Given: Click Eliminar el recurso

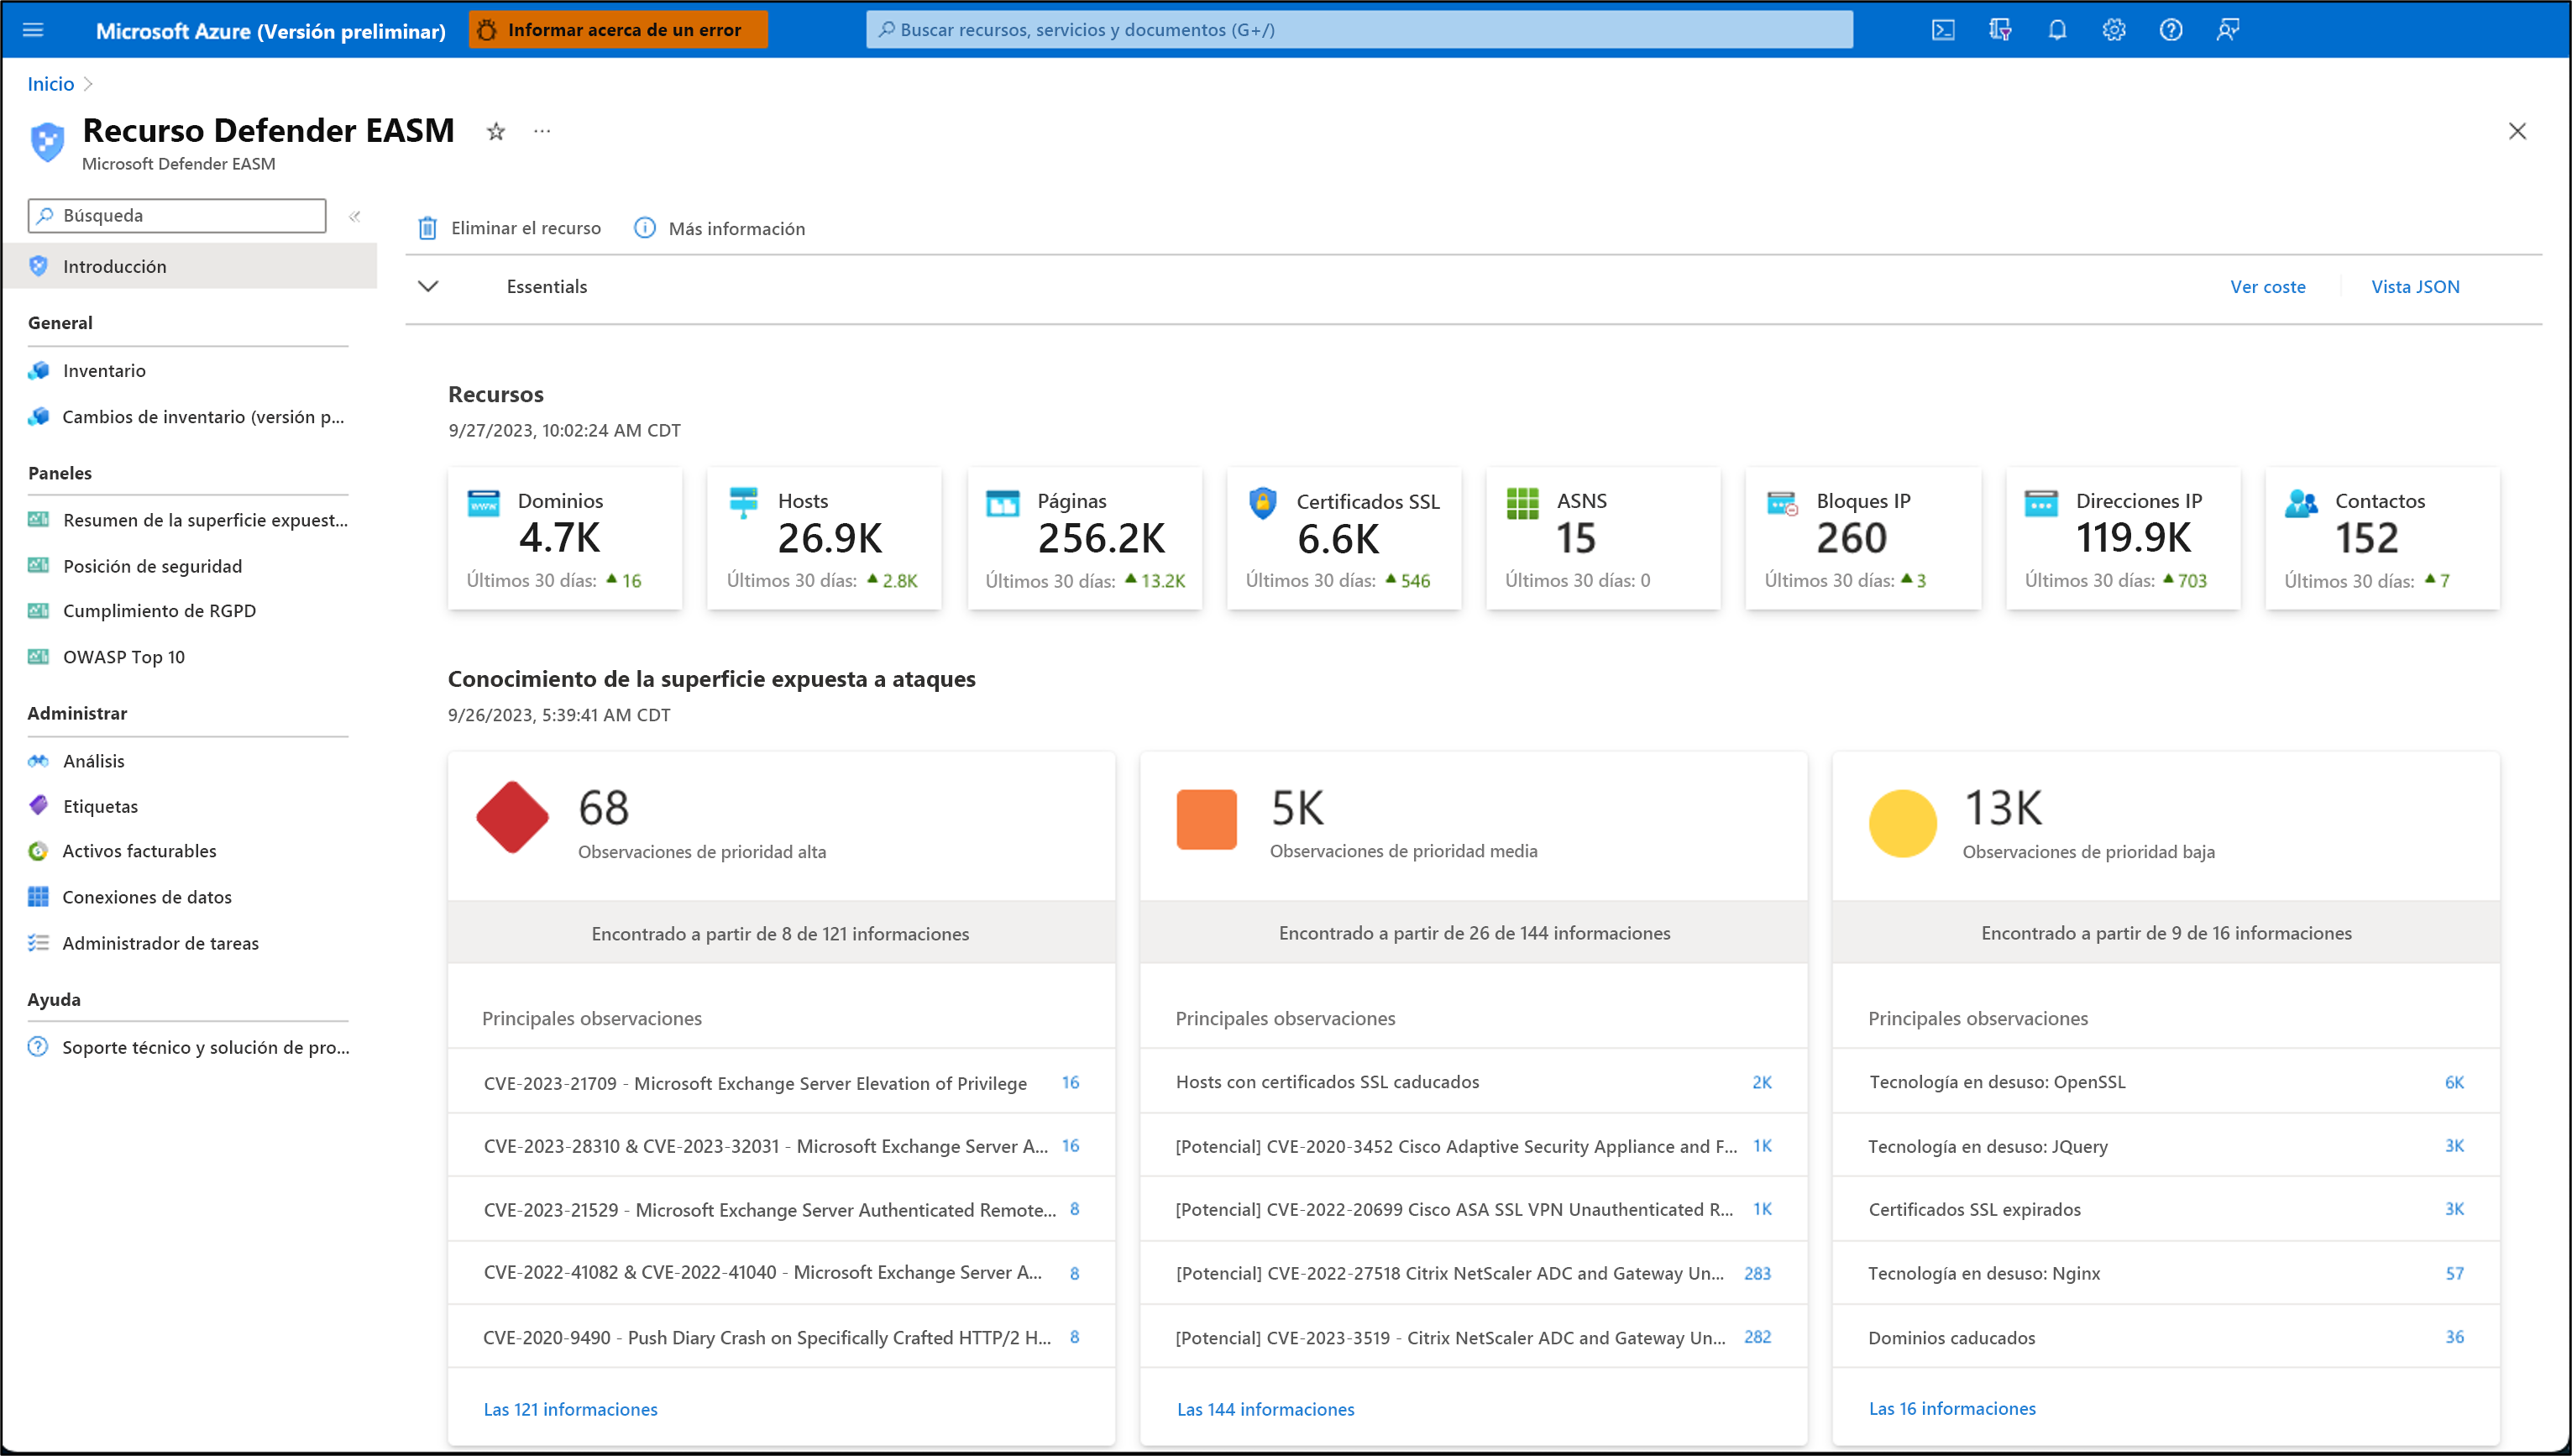Looking at the screenshot, I should 509,228.
